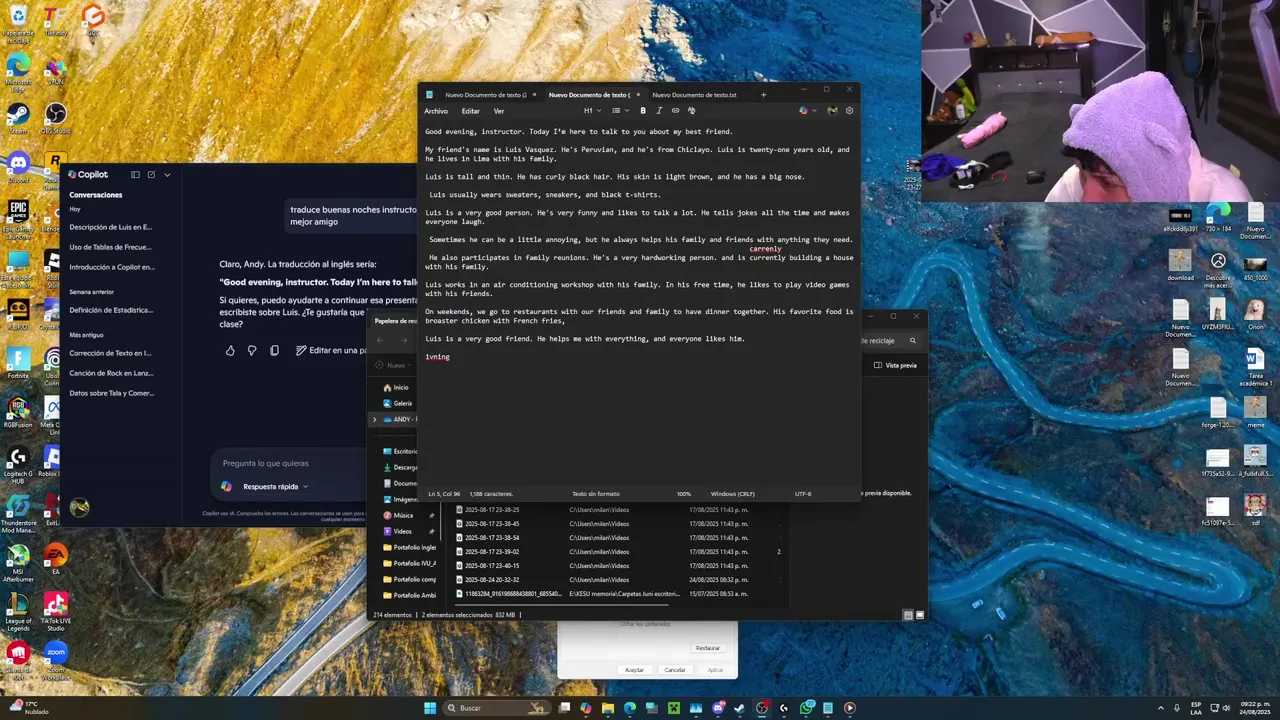The image size is (1280, 720).
Task: Expand Copilot header chevron
Action: [167, 175]
